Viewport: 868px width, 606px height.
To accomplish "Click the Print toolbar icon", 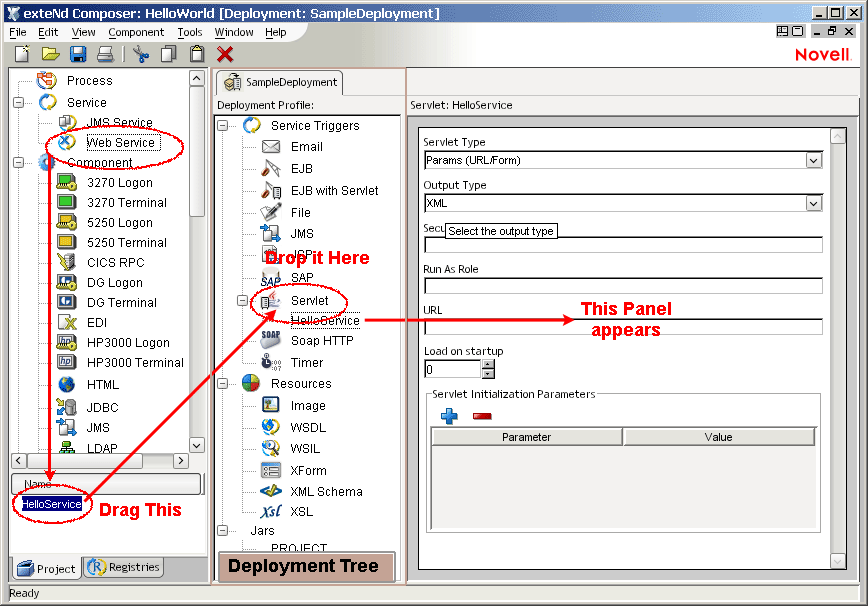I will [105, 54].
